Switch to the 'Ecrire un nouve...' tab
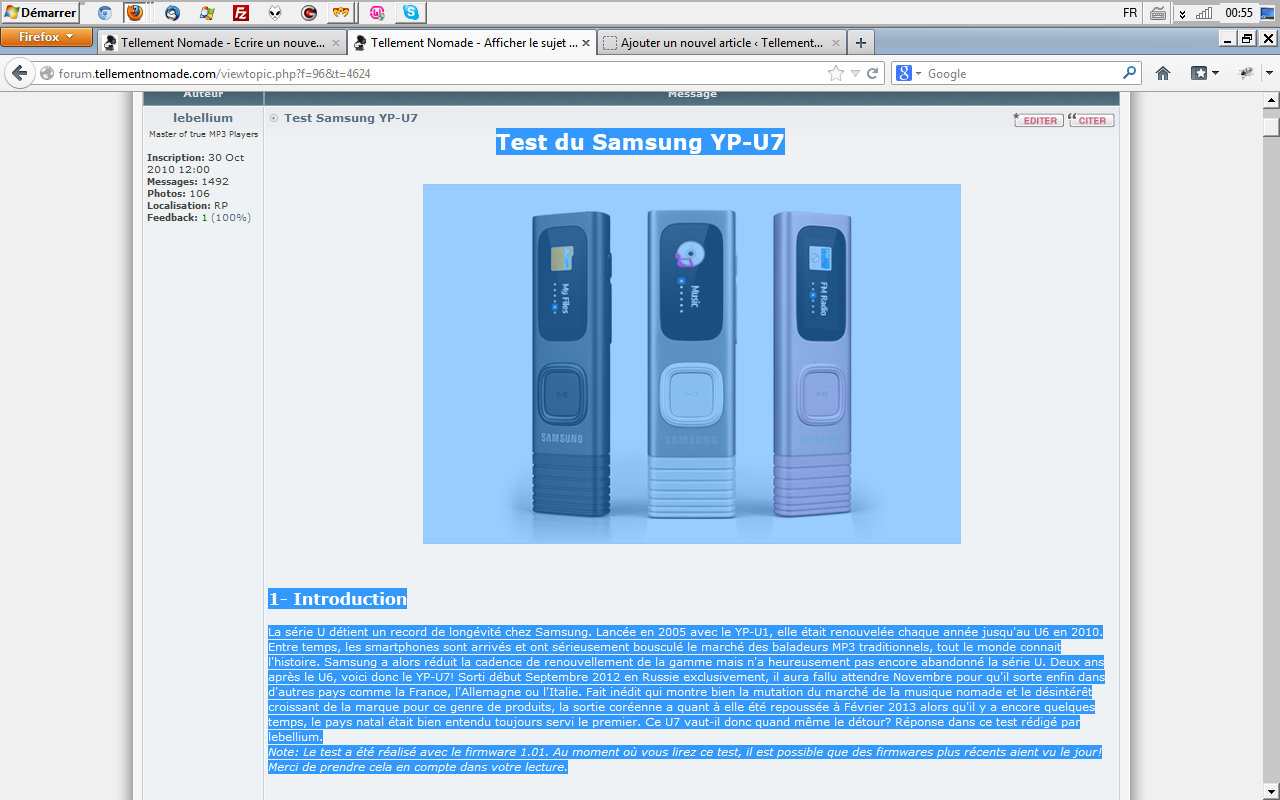The width and height of the screenshot is (1280, 800). 223,43
